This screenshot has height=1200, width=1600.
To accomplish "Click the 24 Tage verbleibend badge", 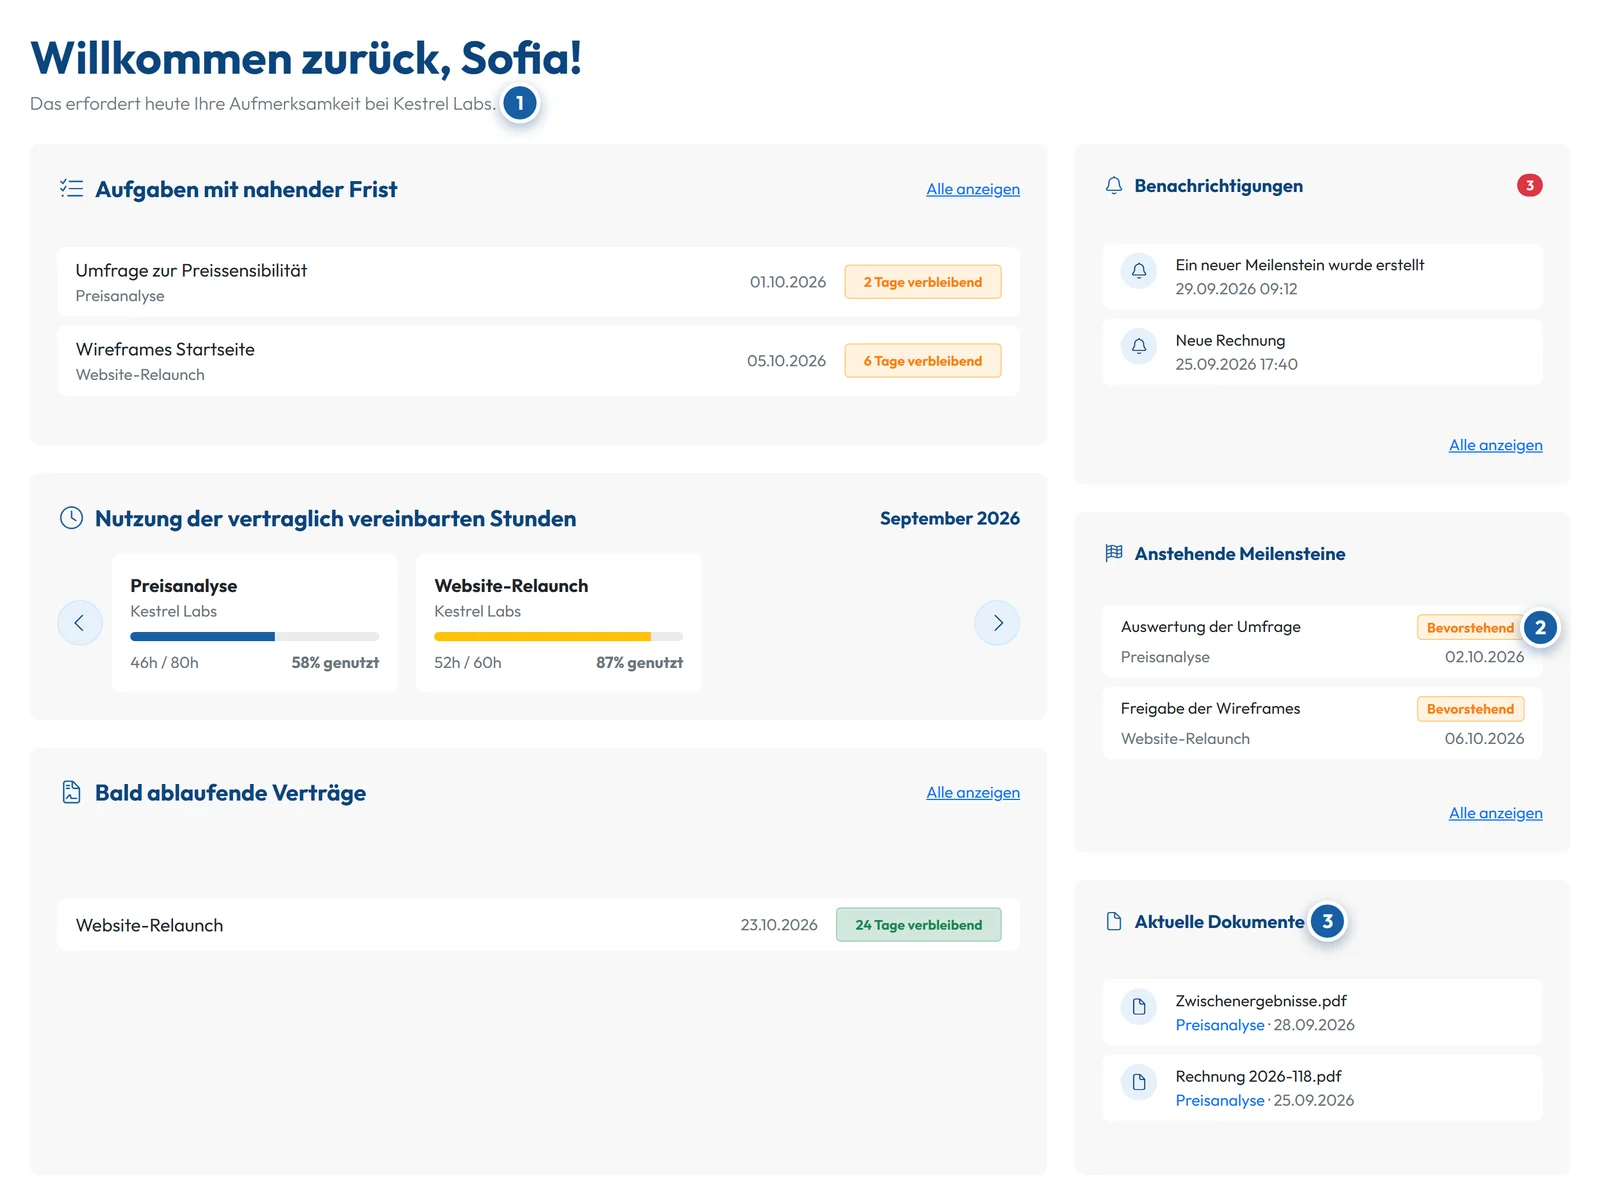I will [x=918, y=925].
